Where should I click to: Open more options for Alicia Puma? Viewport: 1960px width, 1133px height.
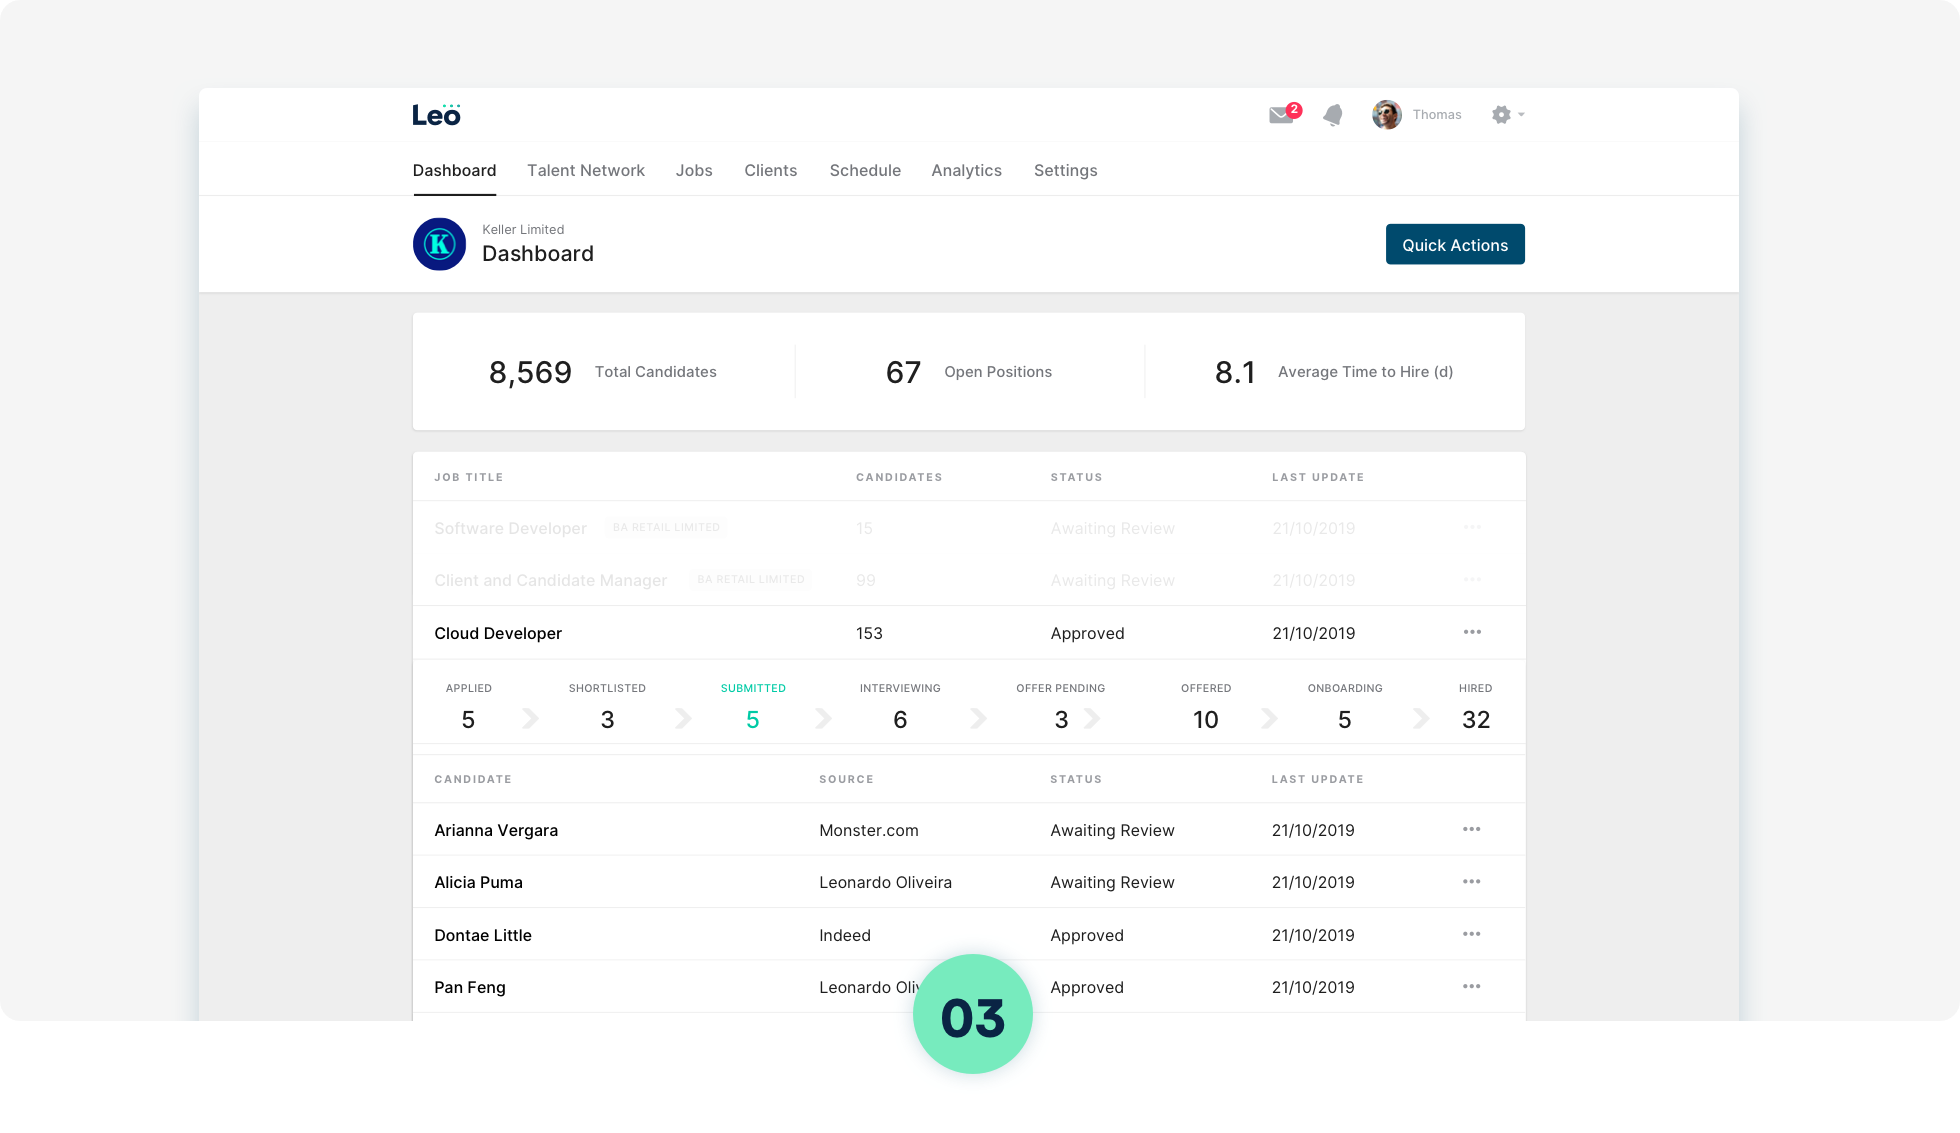pyautogui.click(x=1472, y=881)
